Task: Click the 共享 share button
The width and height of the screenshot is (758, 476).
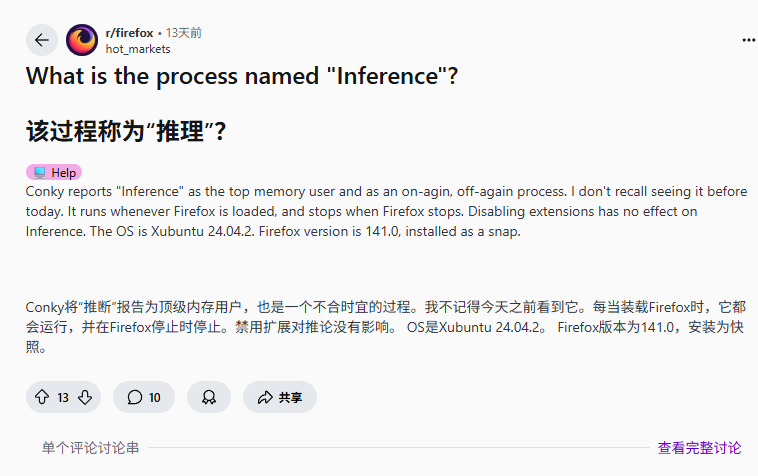Action: click(280, 397)
